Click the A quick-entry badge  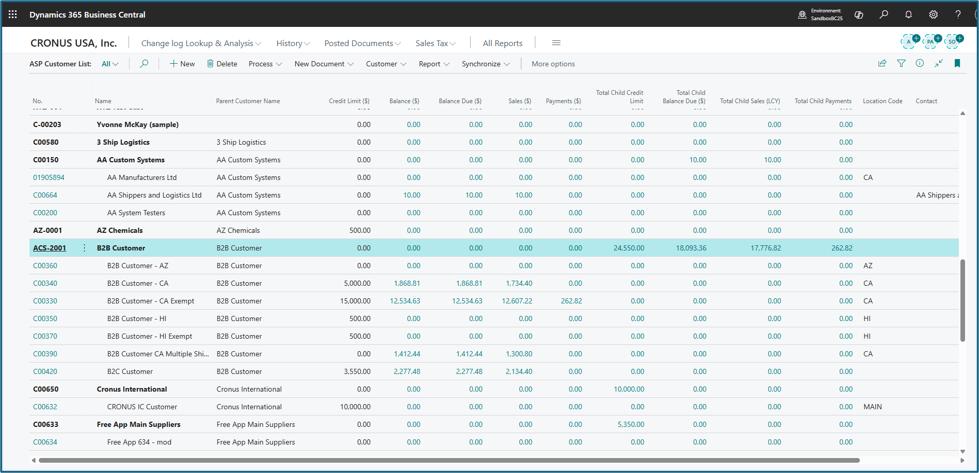pos(910,41)
